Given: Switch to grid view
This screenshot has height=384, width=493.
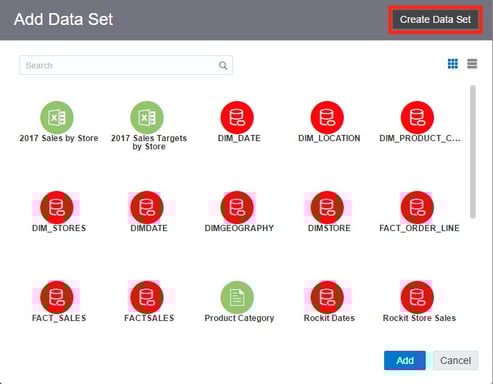Looking at the screenshot, I should coord(453,63).
